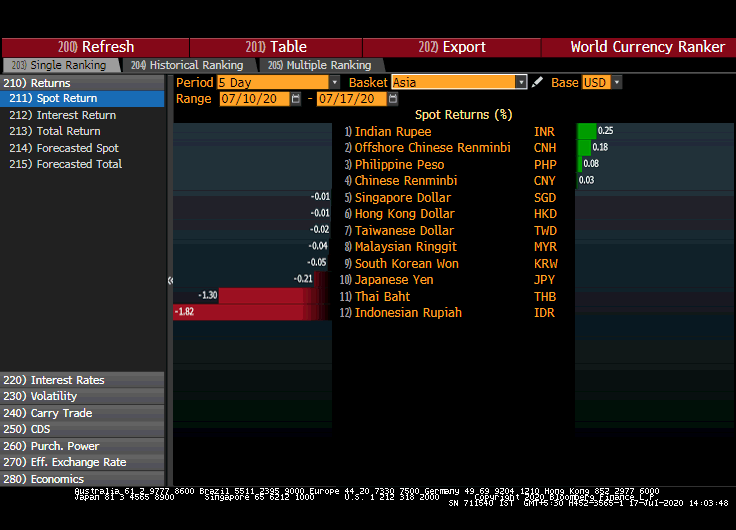Click the red Indonesian Rupiah return bar
The image size is (736, 530).
pos(250,312)
